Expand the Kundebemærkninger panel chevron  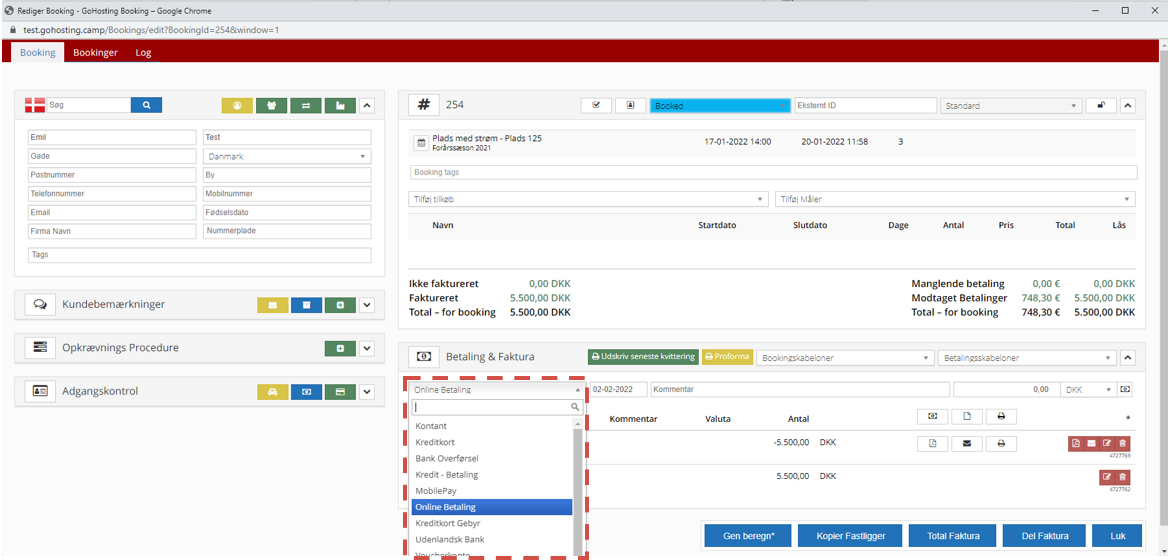367,304
